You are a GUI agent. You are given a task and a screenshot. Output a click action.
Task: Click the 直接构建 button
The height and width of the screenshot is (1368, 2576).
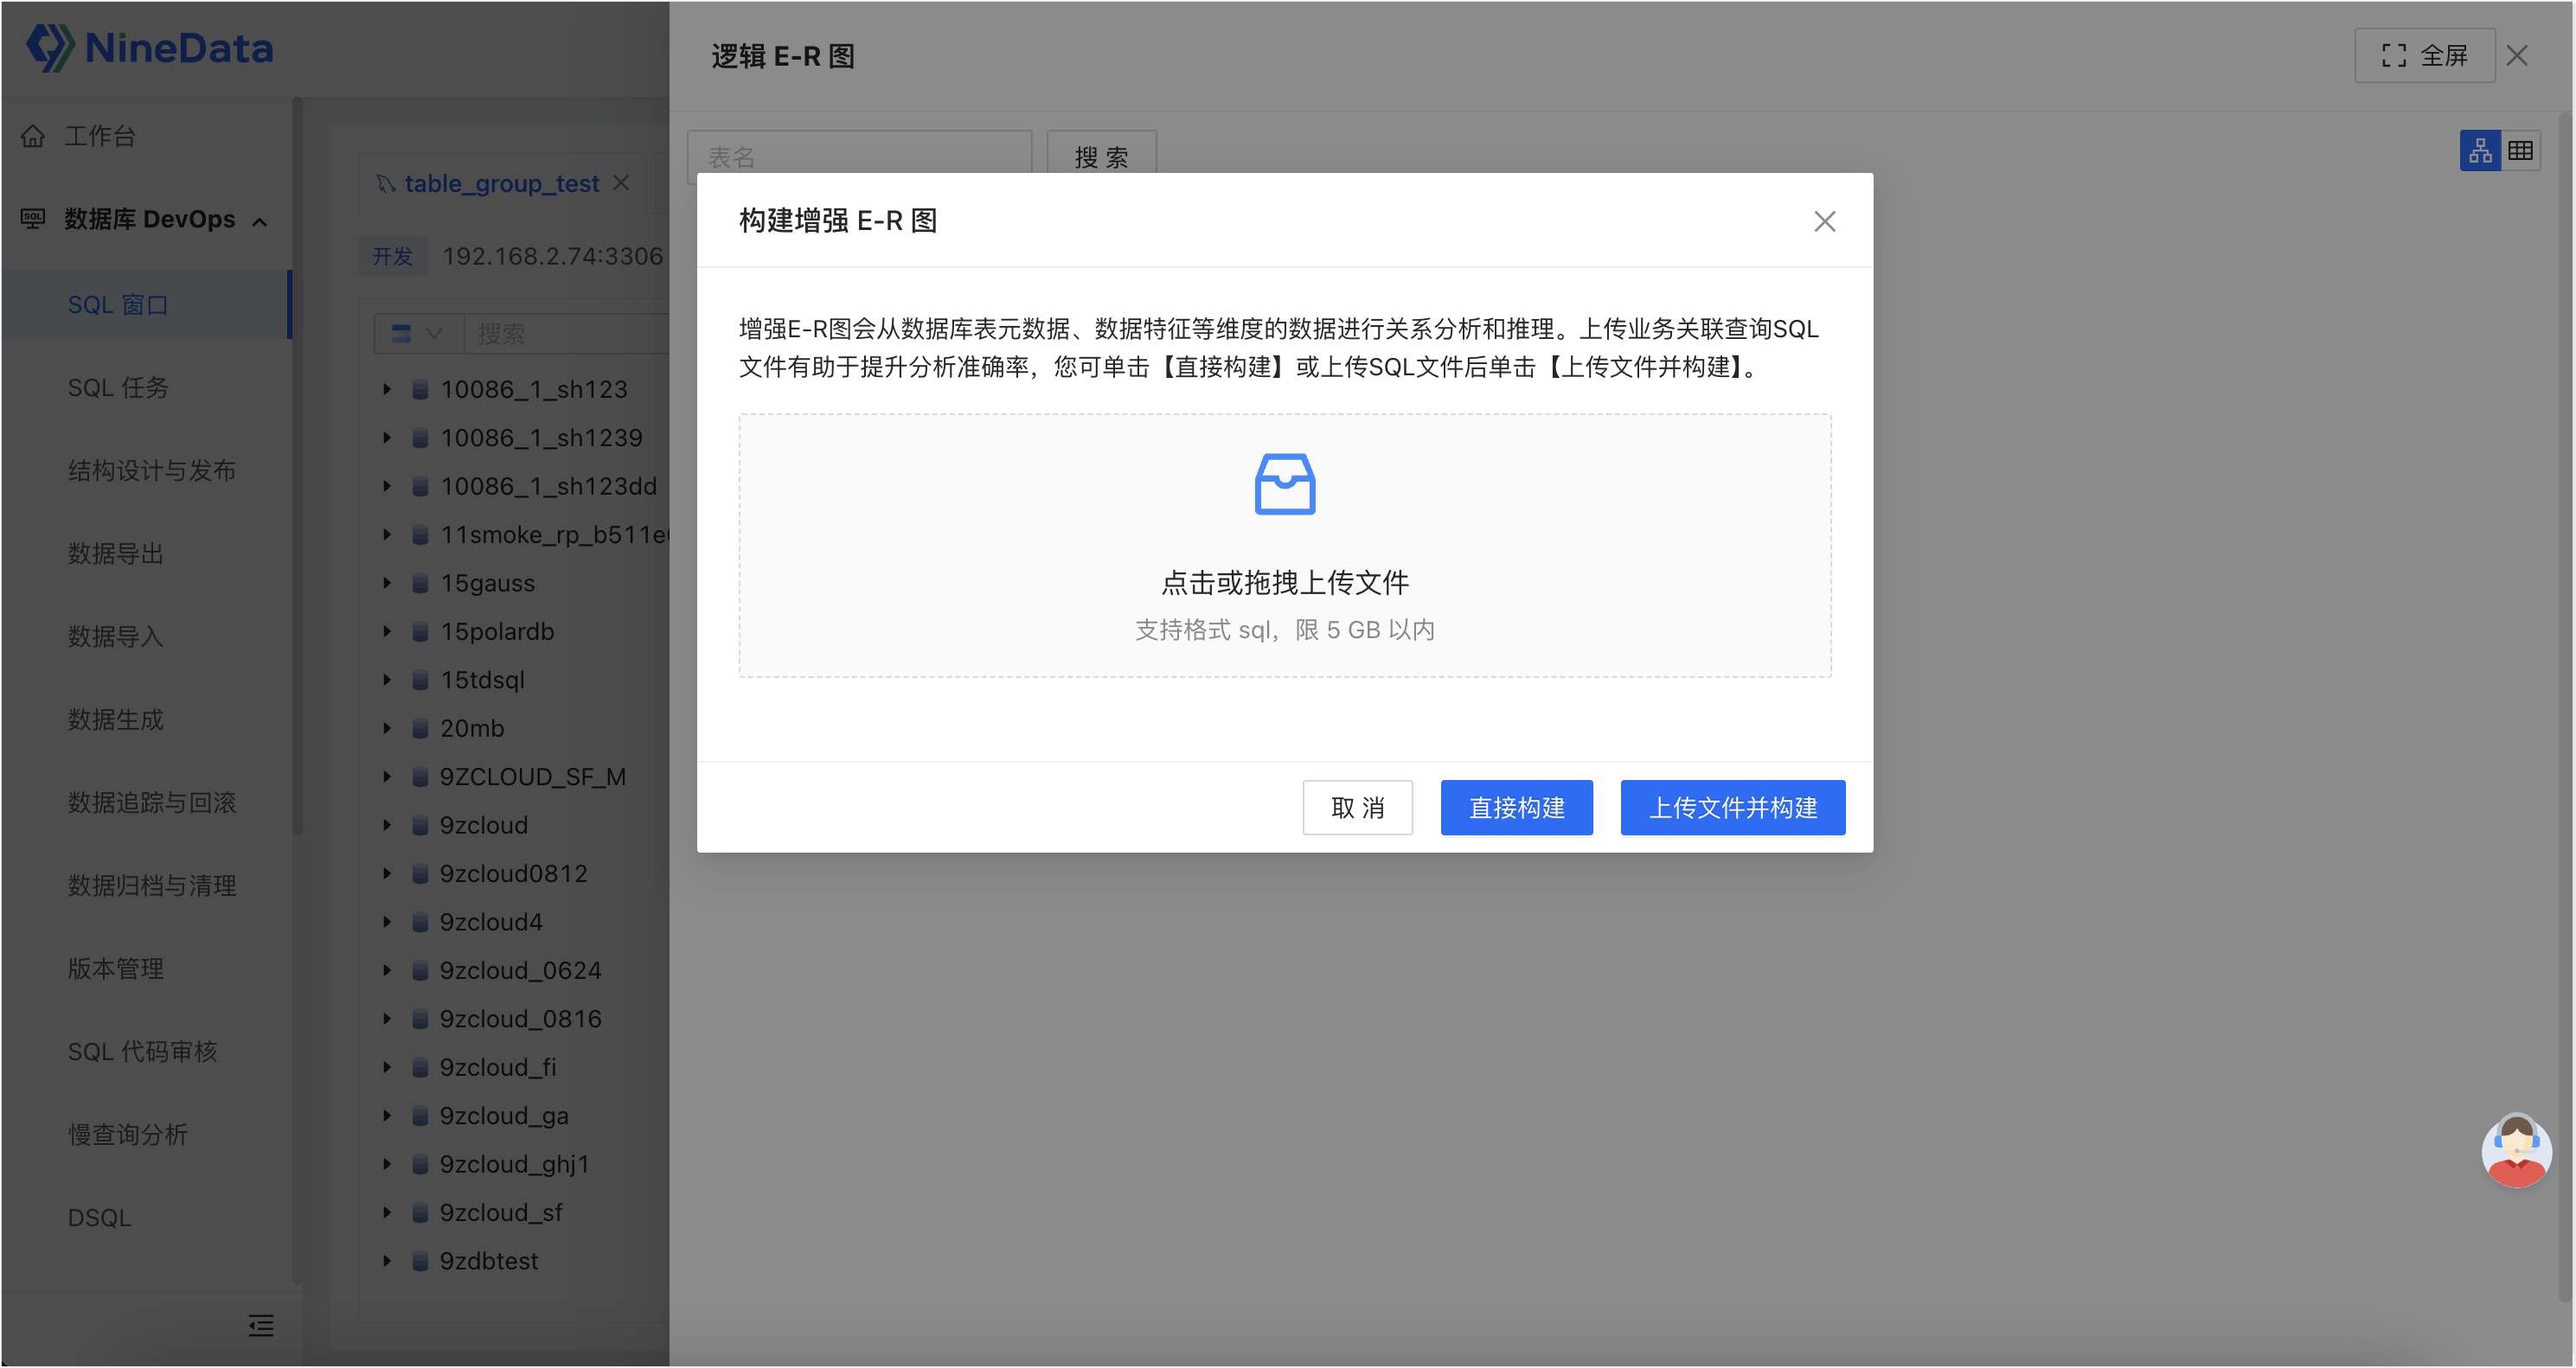point(1516,807)
